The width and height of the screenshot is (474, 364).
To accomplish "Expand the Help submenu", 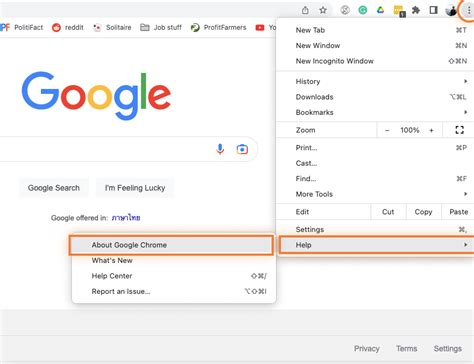I will click(x=376, y=245).
